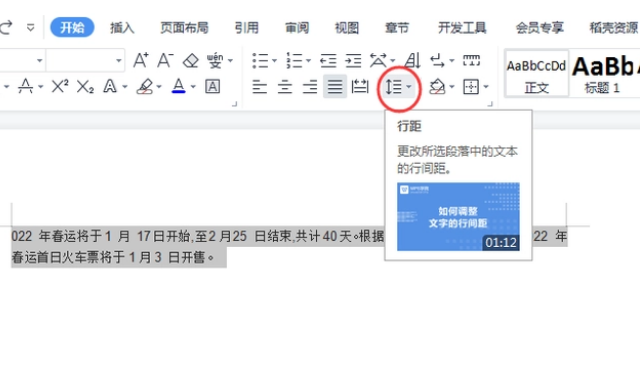The width and height of the screenshot is (640, 380).
Task: Open the font dialog launcher
Action: pos(234,104)
